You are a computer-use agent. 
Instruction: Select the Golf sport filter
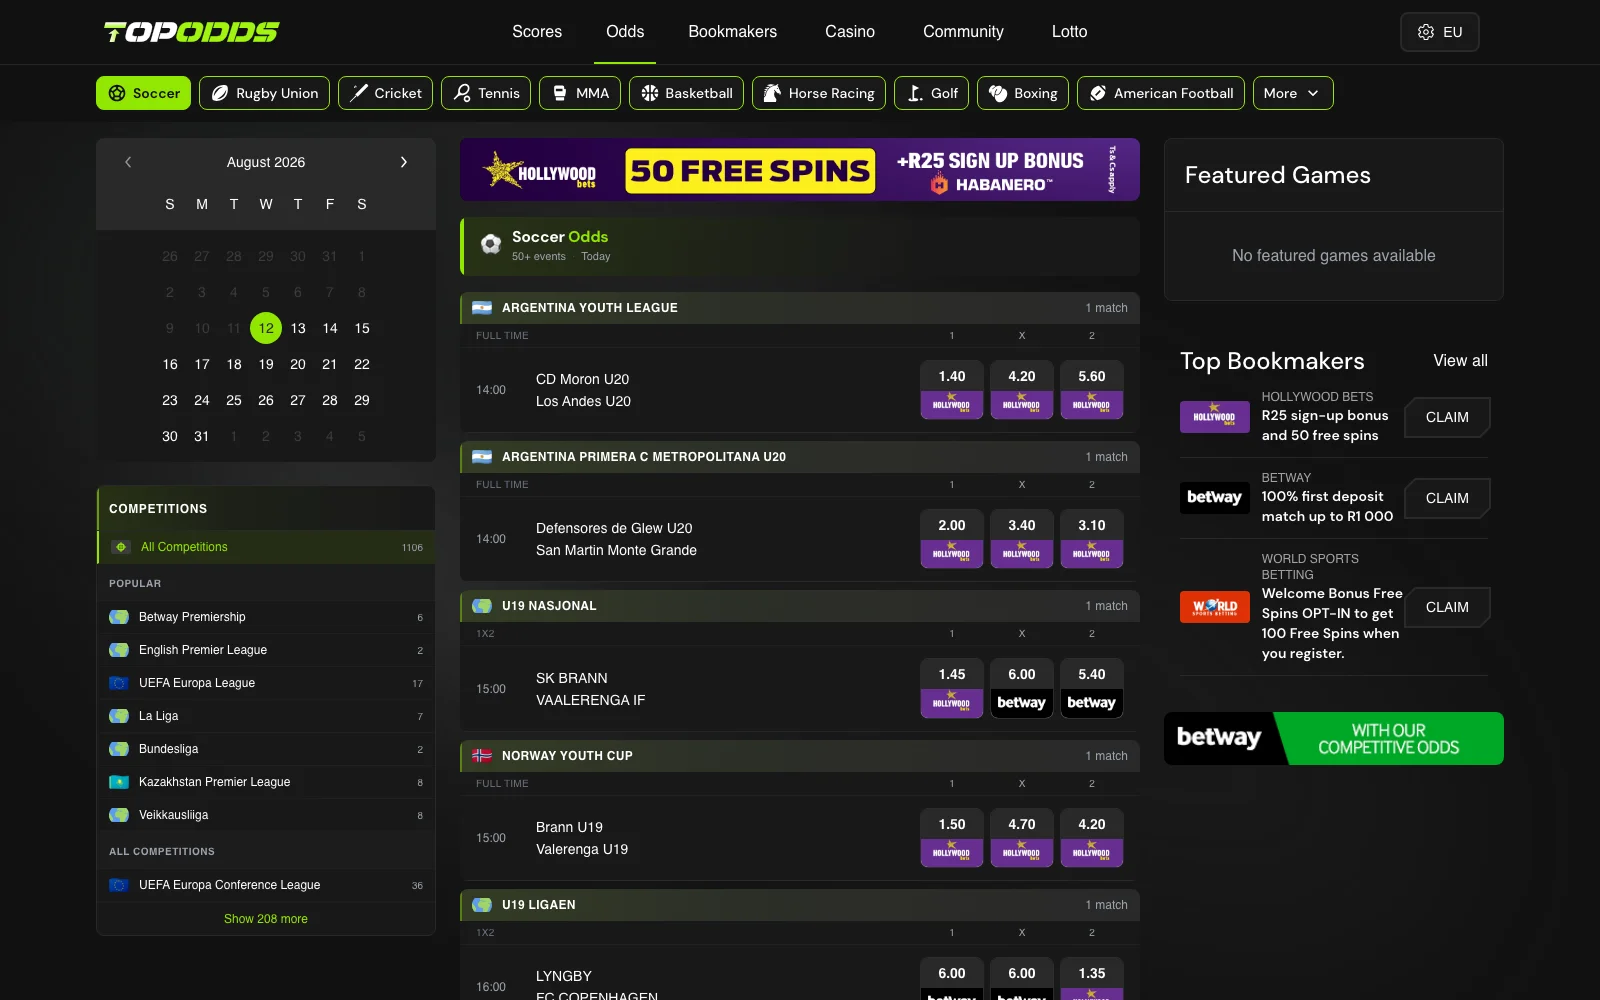[932, 93]
